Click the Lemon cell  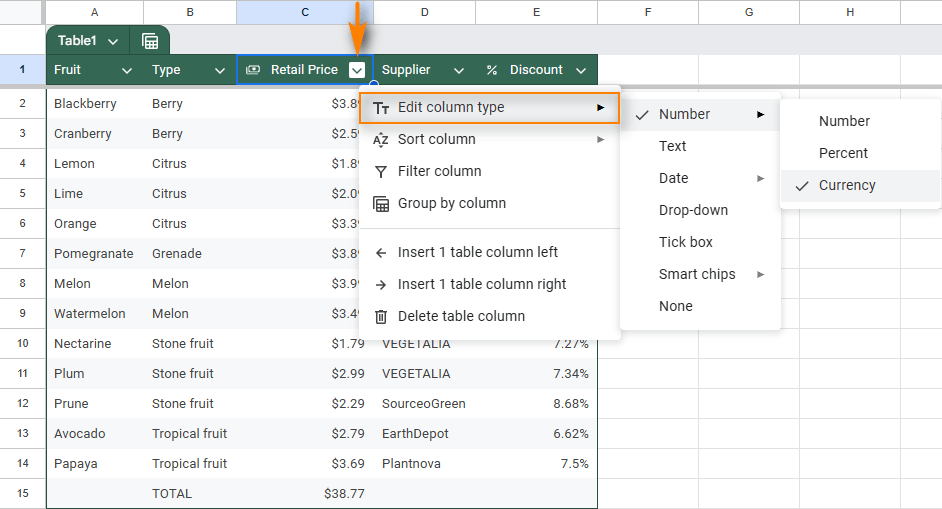tap(95, 163)
